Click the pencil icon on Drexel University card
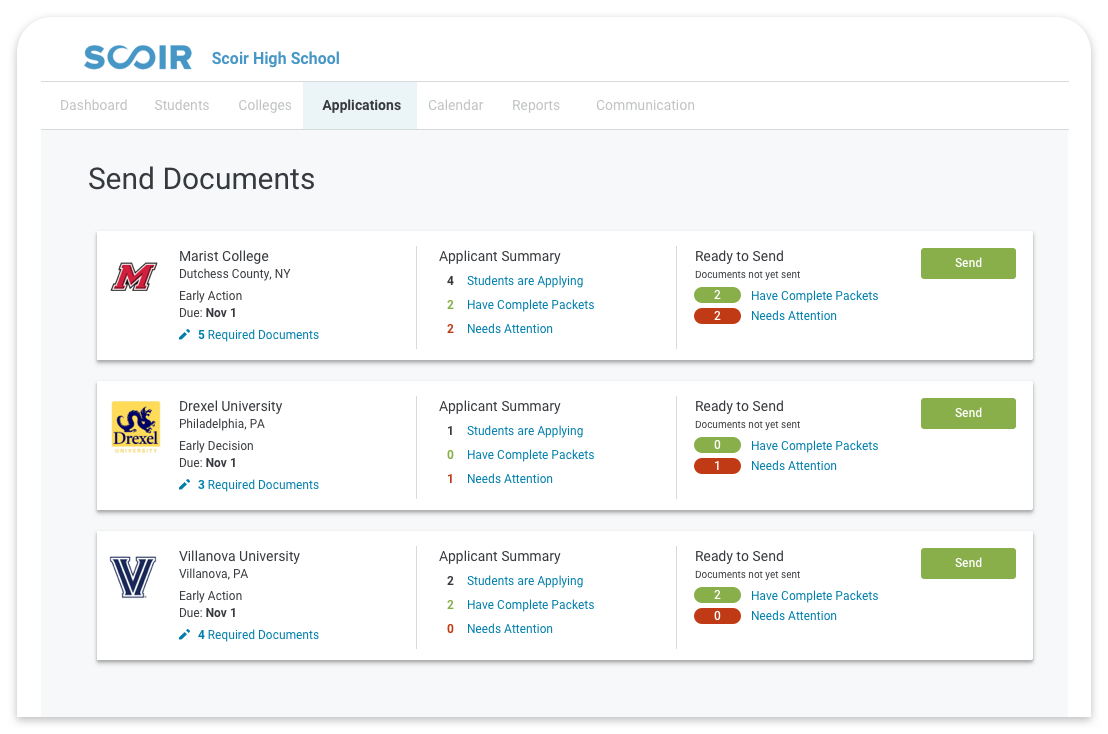This screenshot has height=734, width=1108. click(x=184, y=485)
